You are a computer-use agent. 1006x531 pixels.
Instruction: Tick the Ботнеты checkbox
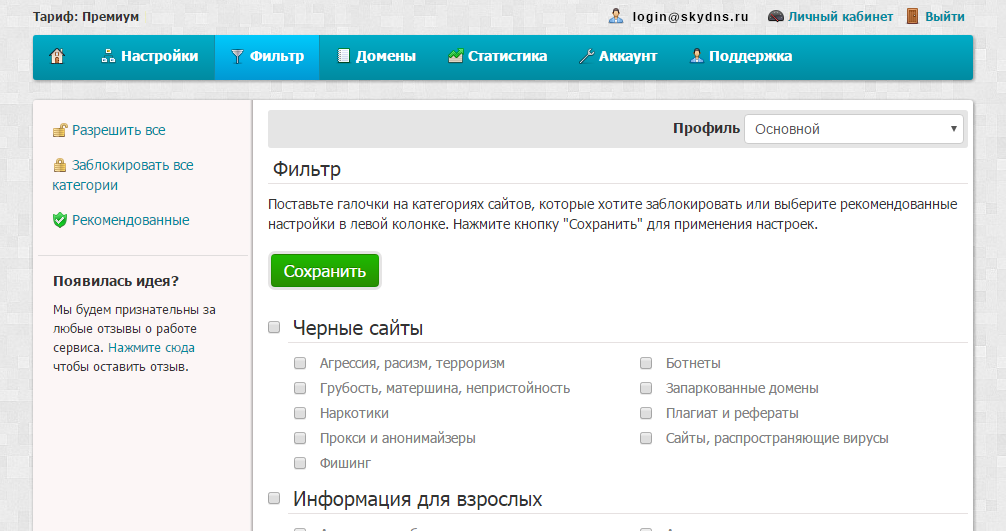[646, 363]
